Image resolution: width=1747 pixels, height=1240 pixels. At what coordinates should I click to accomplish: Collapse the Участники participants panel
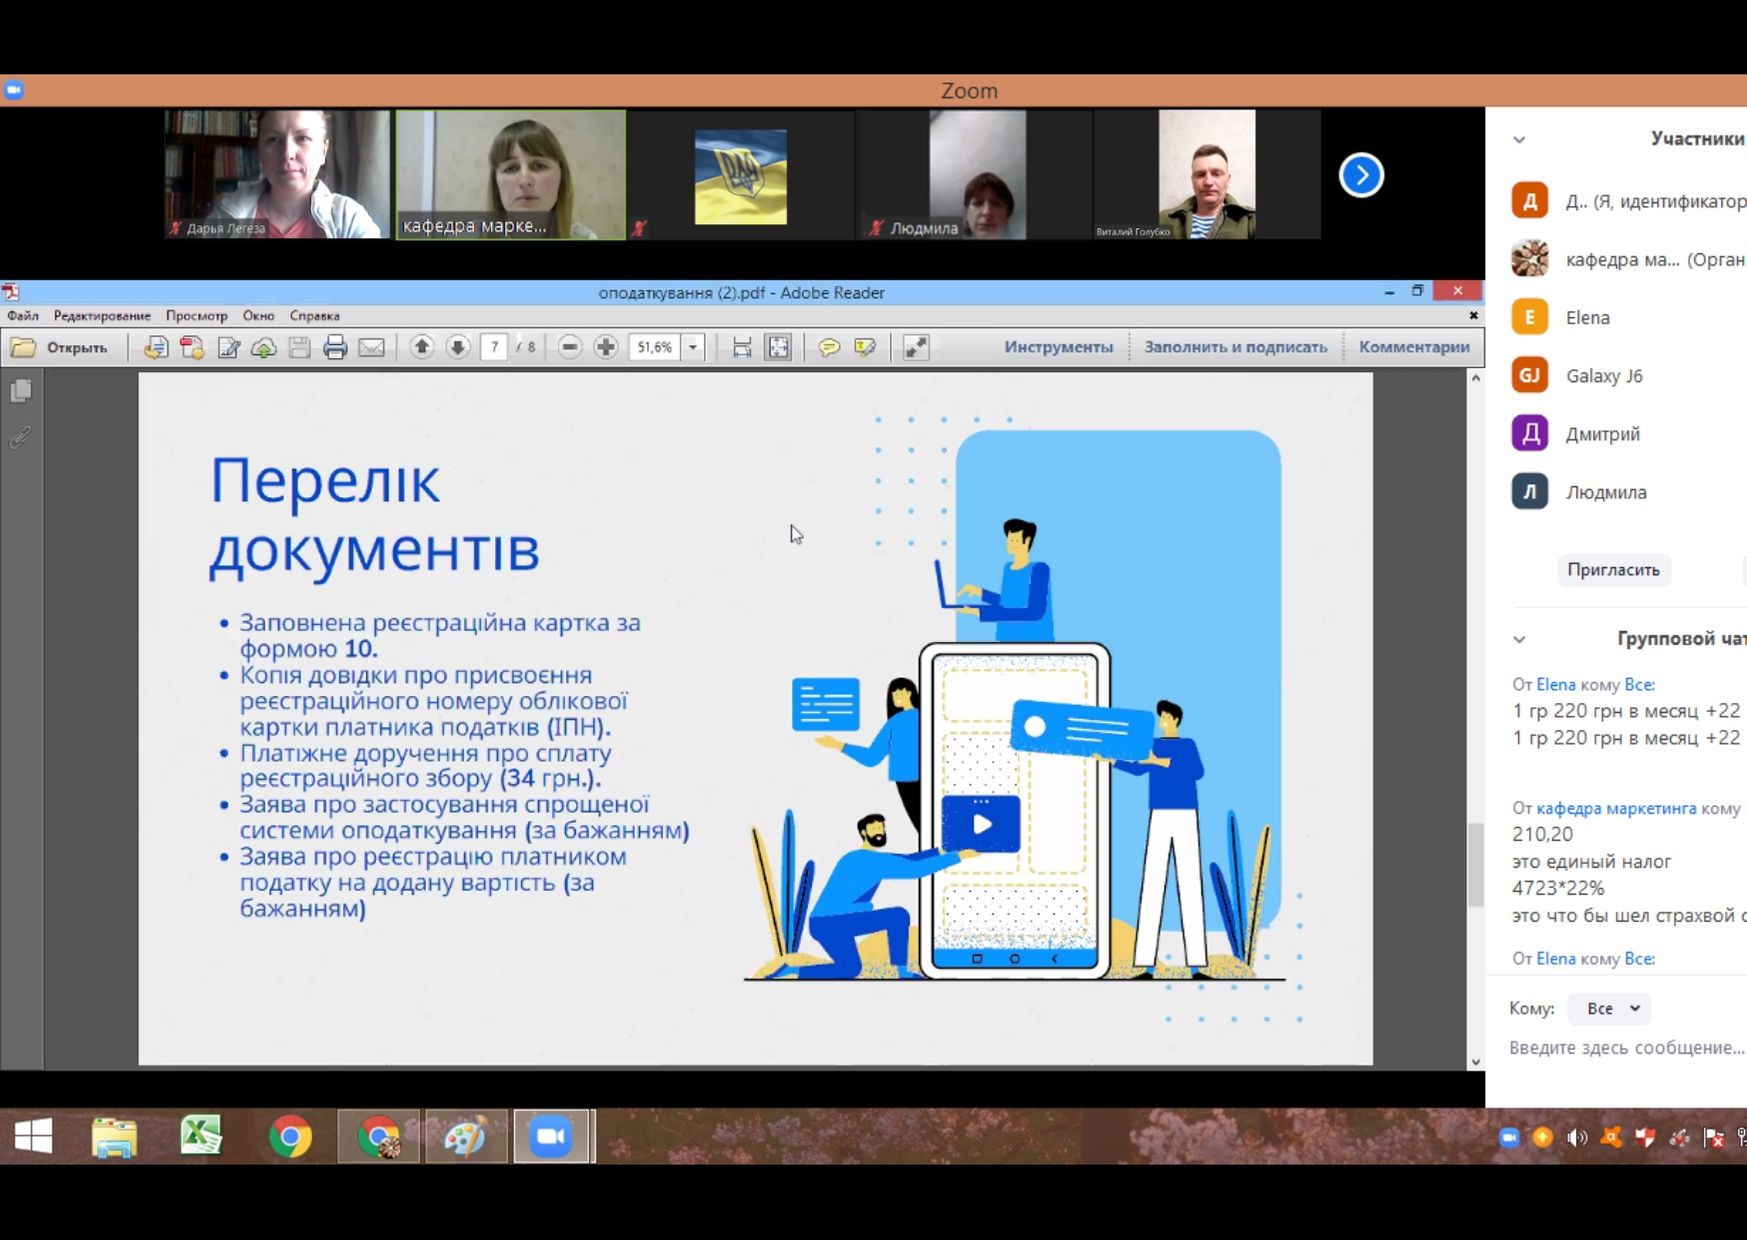tap(1519, 140)
